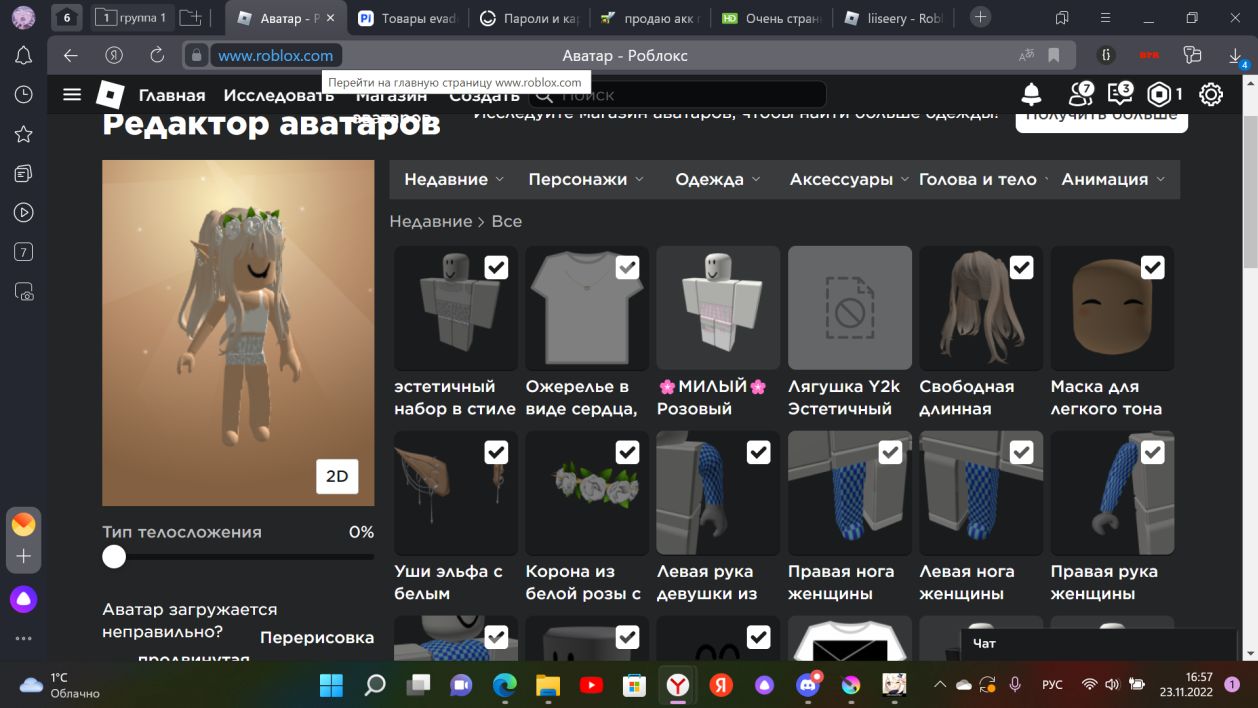Expand the 'Анимация' category dropdown
Screen dimensions: 1258x708
1113,179
